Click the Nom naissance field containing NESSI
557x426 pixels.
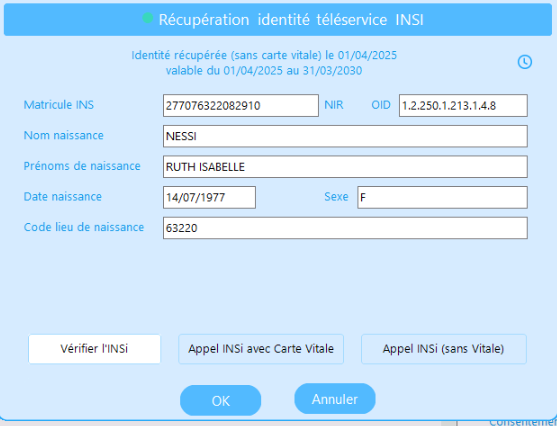(345, 136)
